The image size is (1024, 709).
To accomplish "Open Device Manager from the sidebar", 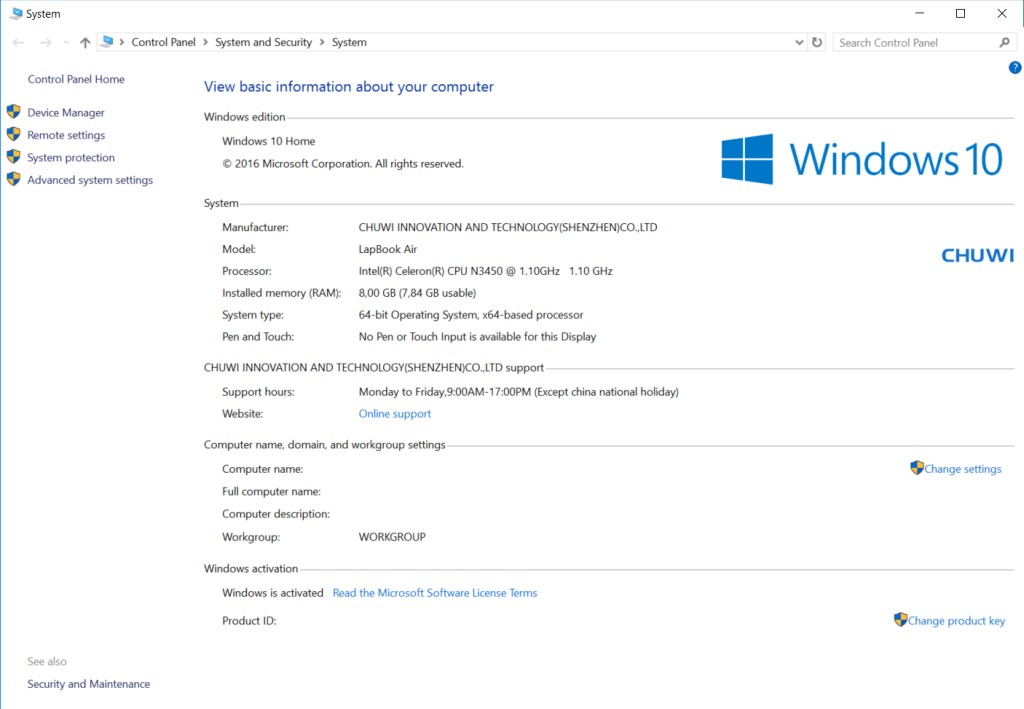I will point(65,112).
